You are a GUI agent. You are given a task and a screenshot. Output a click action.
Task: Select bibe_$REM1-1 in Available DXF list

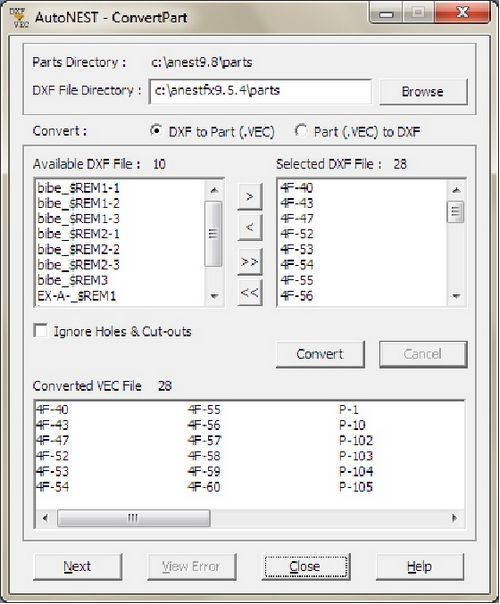[x=79, y=188]
